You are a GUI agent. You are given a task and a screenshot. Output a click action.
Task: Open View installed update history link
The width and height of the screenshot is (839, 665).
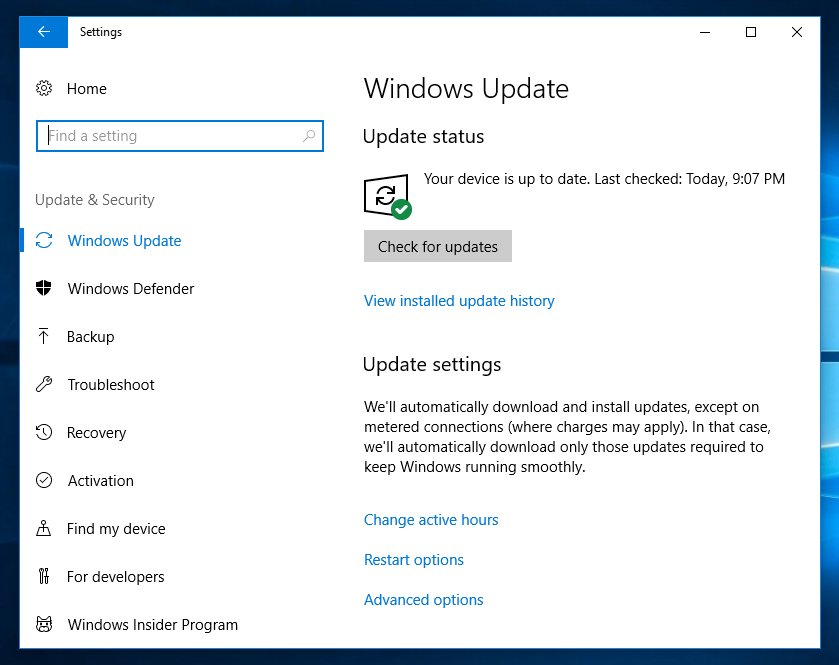tap(459, 301)
